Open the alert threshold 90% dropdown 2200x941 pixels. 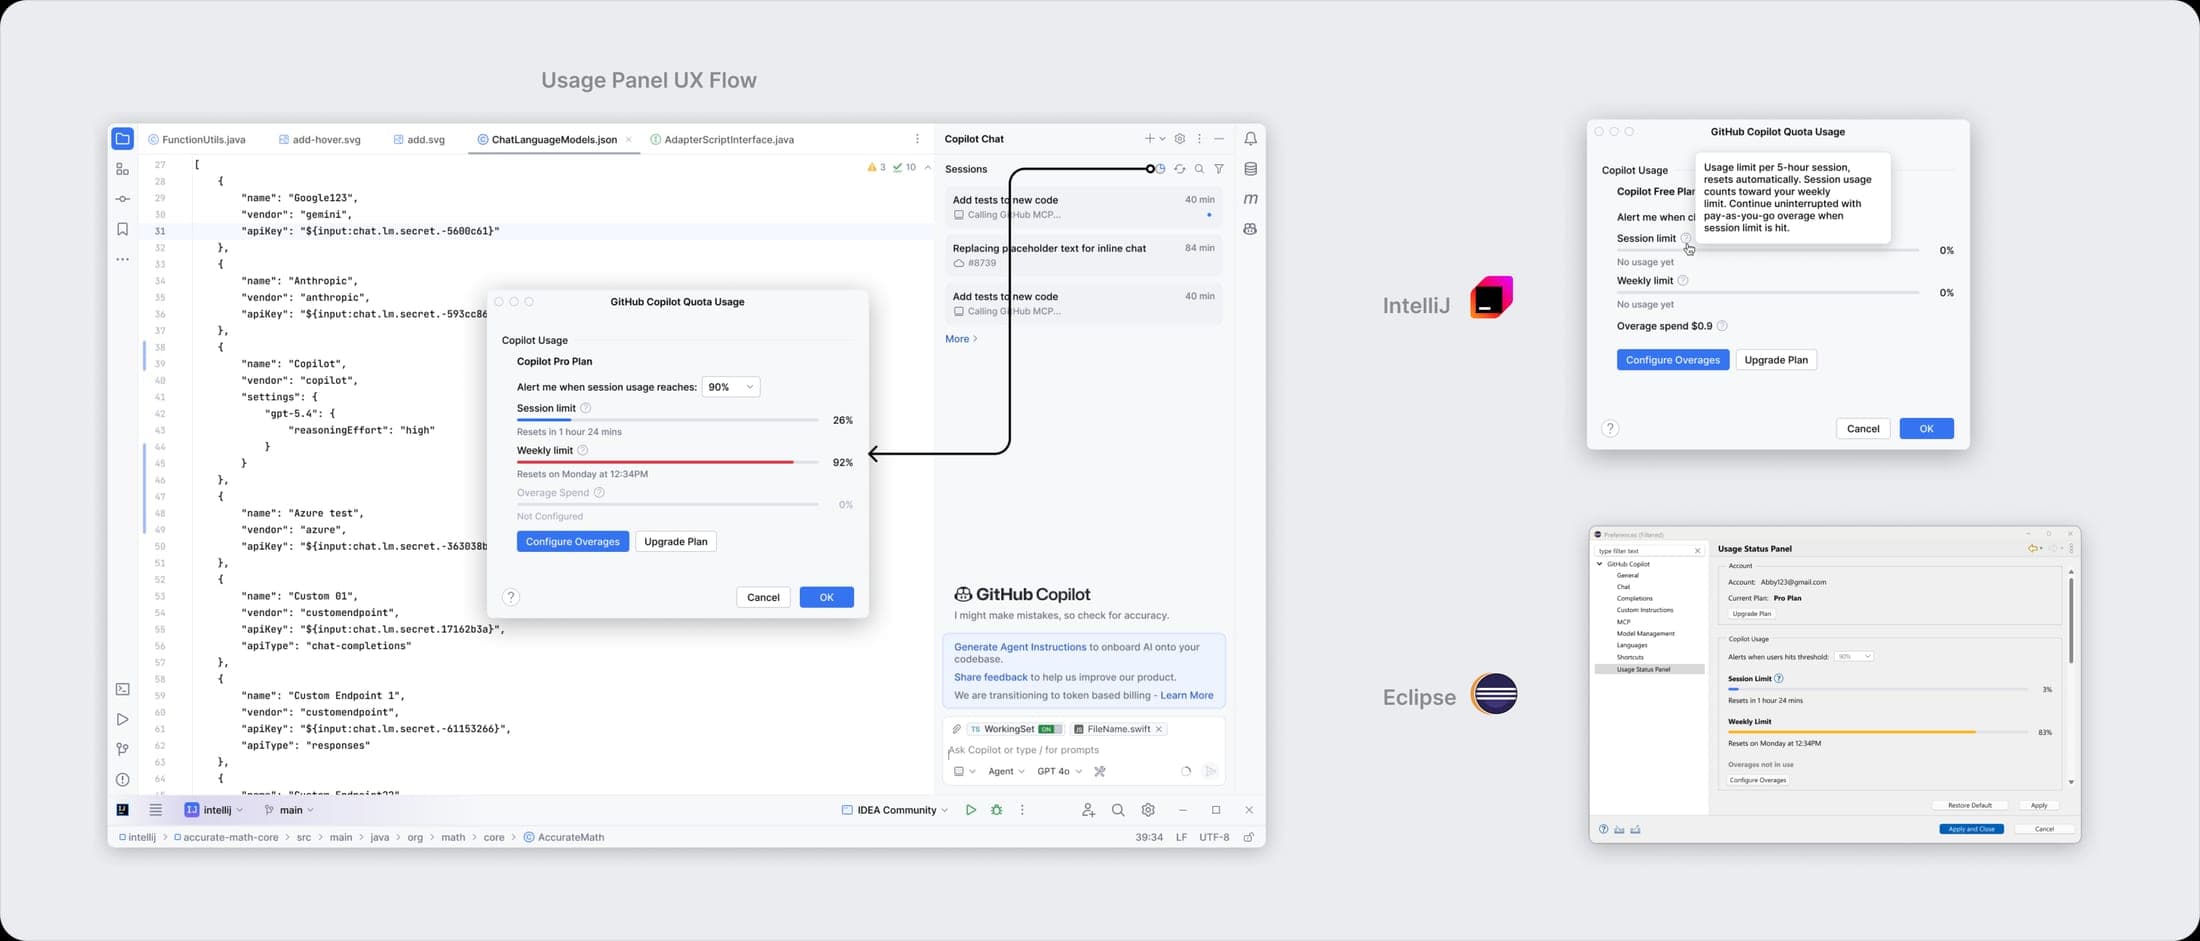(731, 387)
